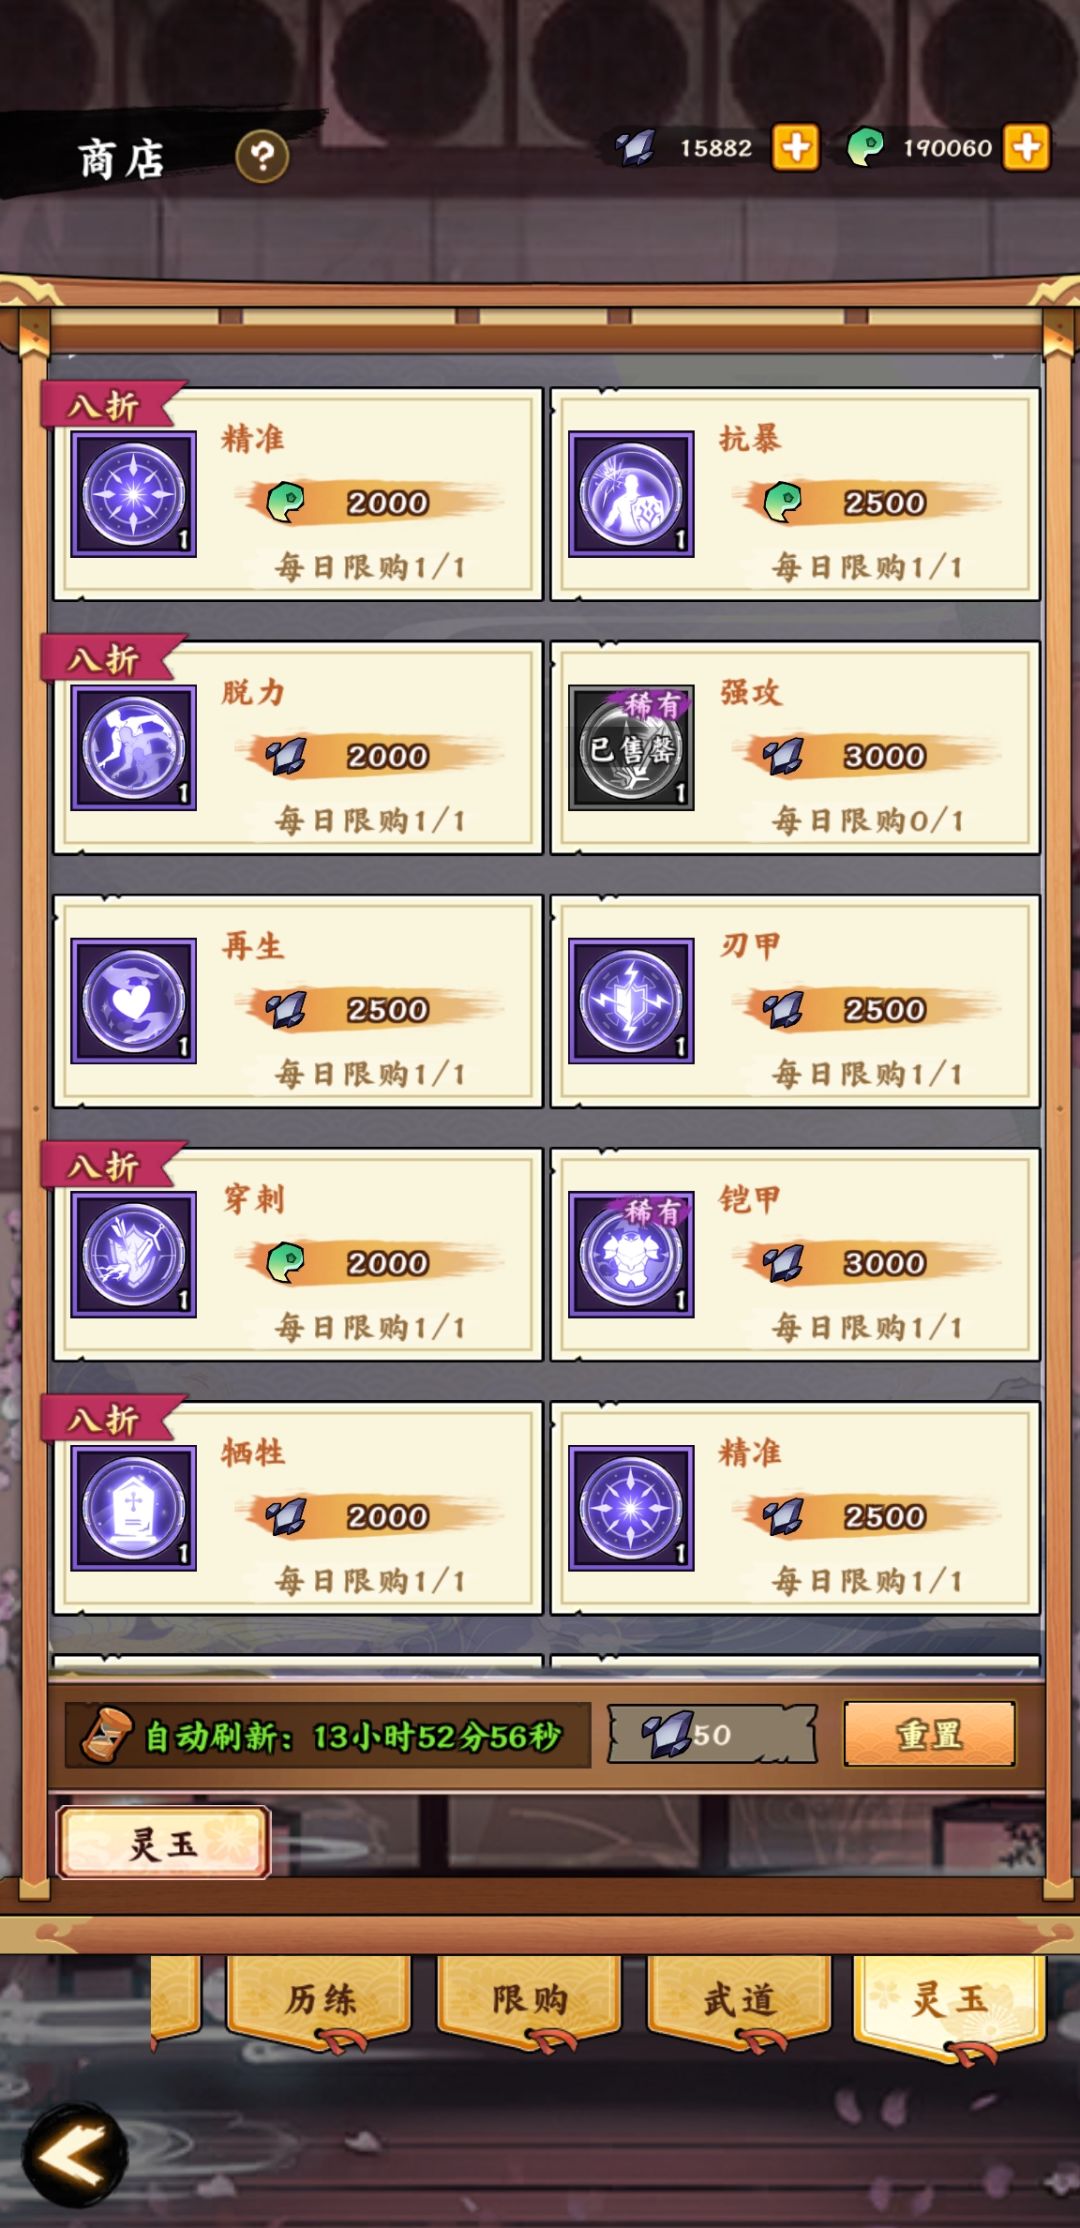Switch to the 历练 shop tab
Image resolution: width=1080 pixels, height=2228 pixels.
click(320, 2000)
